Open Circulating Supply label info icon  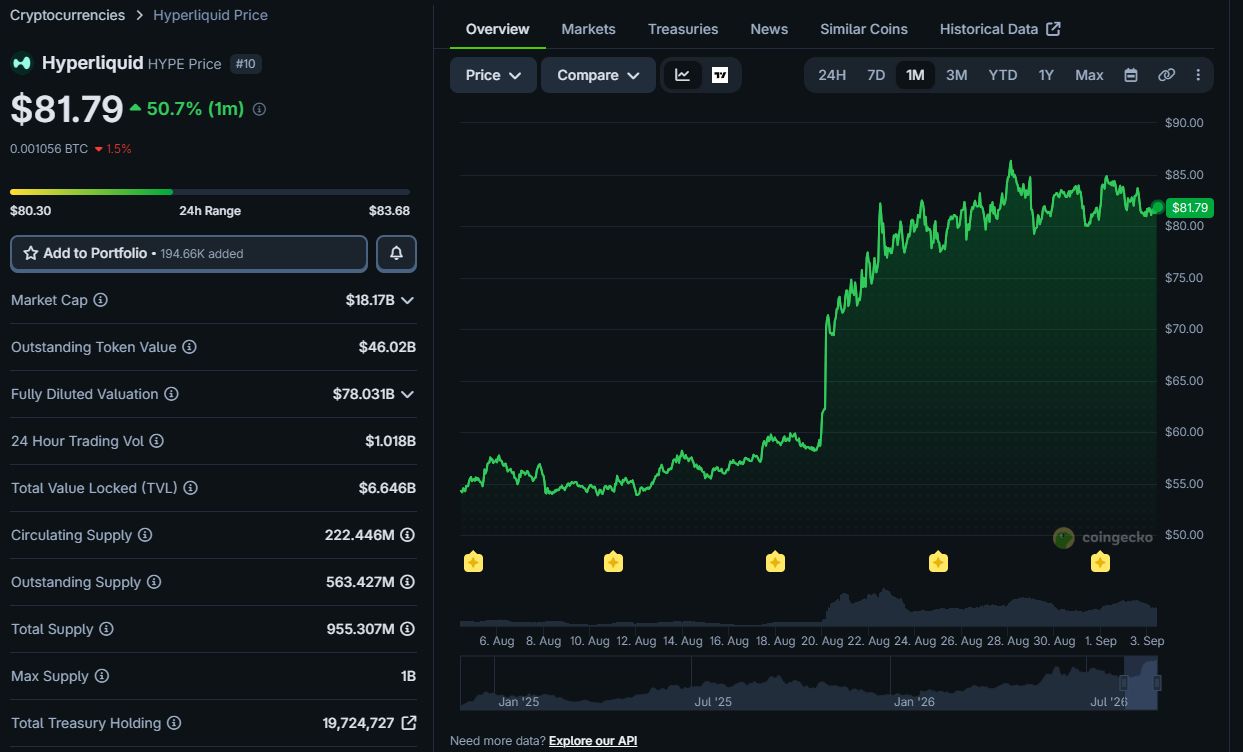(145, 535)
